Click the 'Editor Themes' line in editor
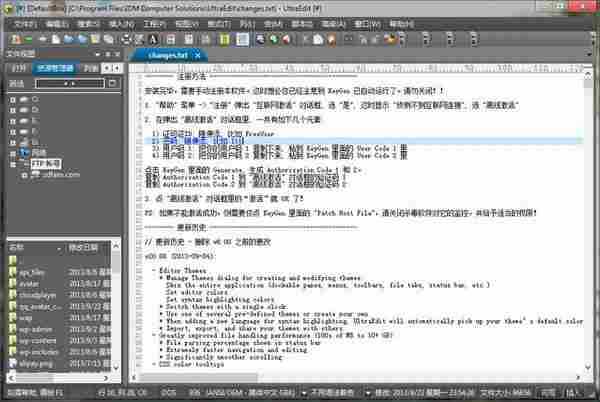 [x=183, y=270]
